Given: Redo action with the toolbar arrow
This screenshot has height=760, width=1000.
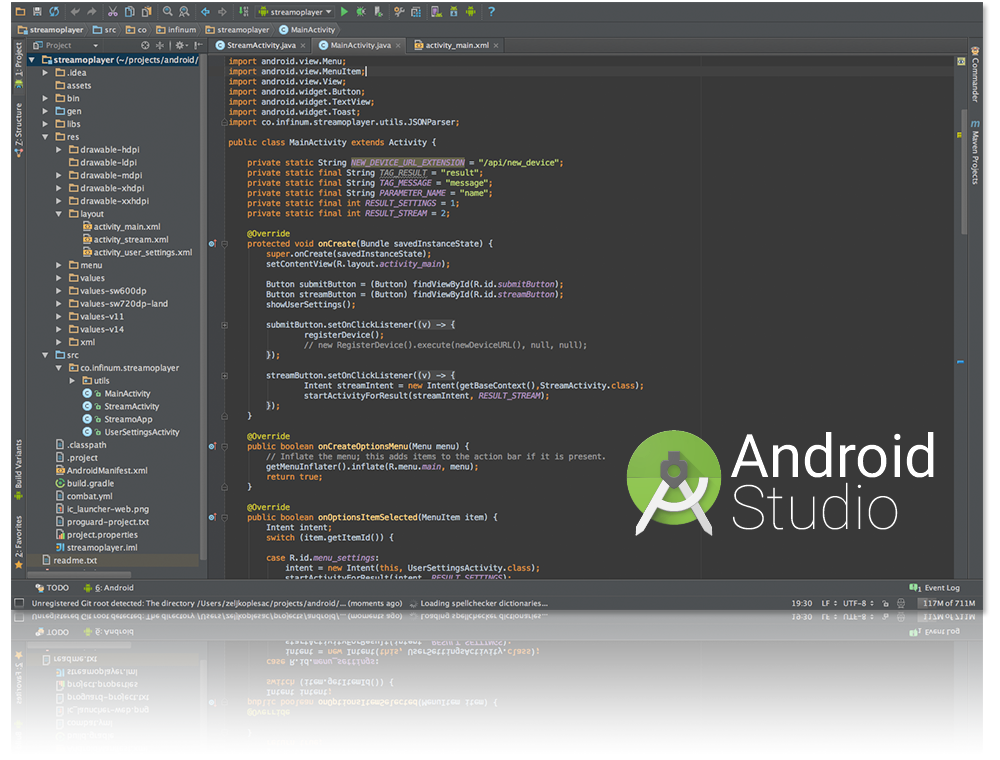Looking at the screenshot, I should [x=92, y=11].
